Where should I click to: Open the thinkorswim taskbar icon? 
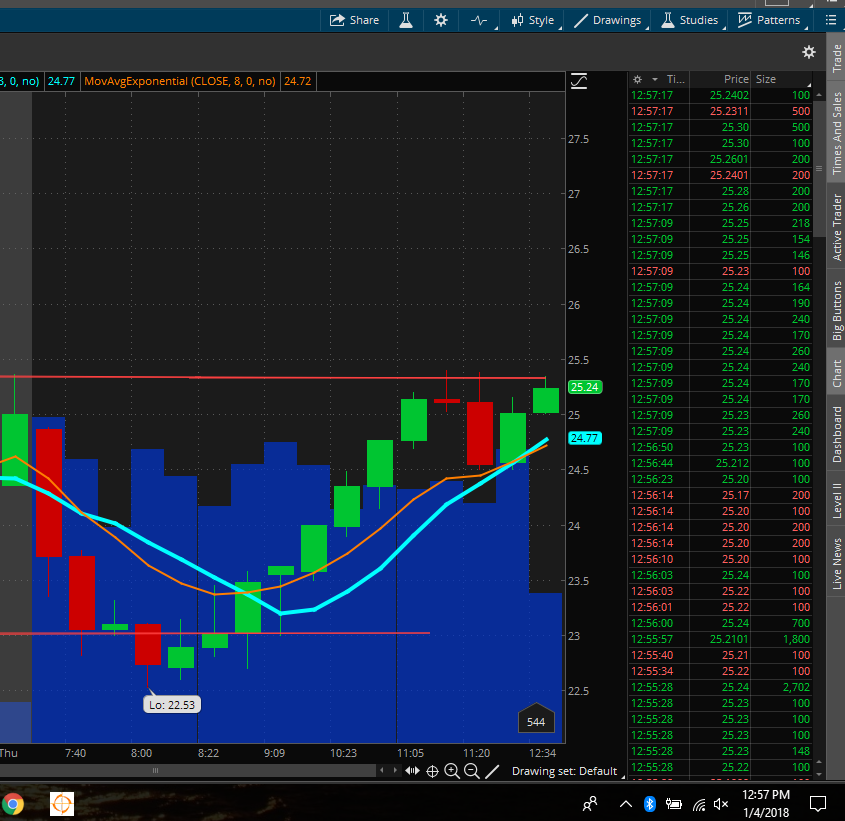coord(62,804)
